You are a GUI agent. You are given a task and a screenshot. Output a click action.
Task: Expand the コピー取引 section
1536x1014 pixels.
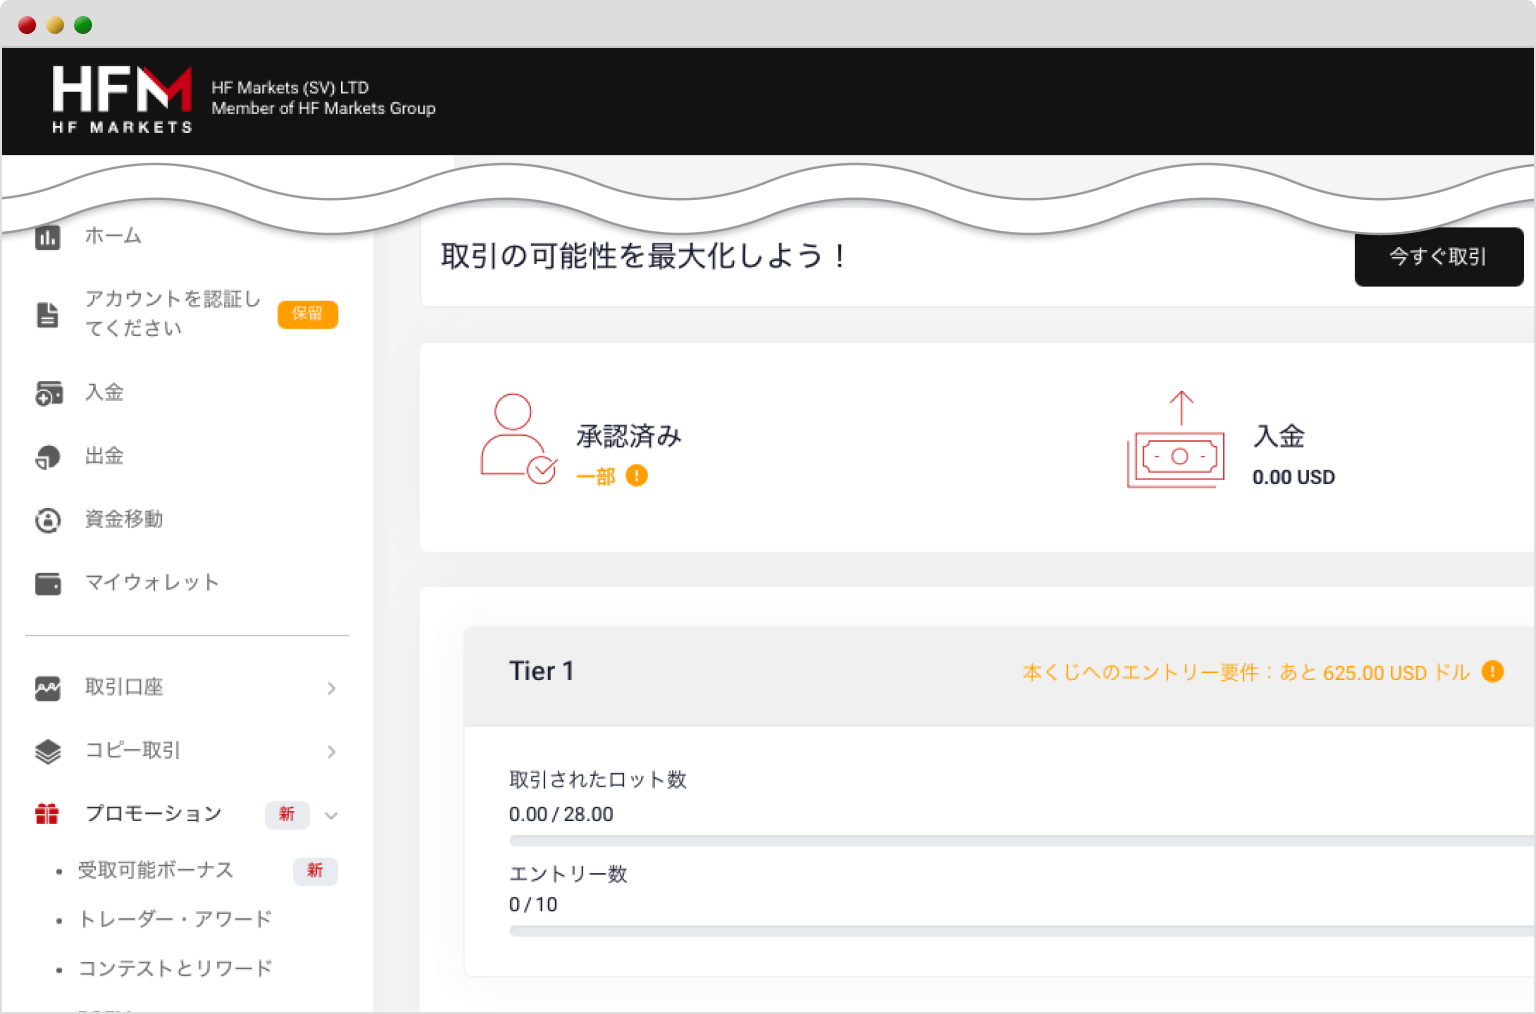(331, 751)
